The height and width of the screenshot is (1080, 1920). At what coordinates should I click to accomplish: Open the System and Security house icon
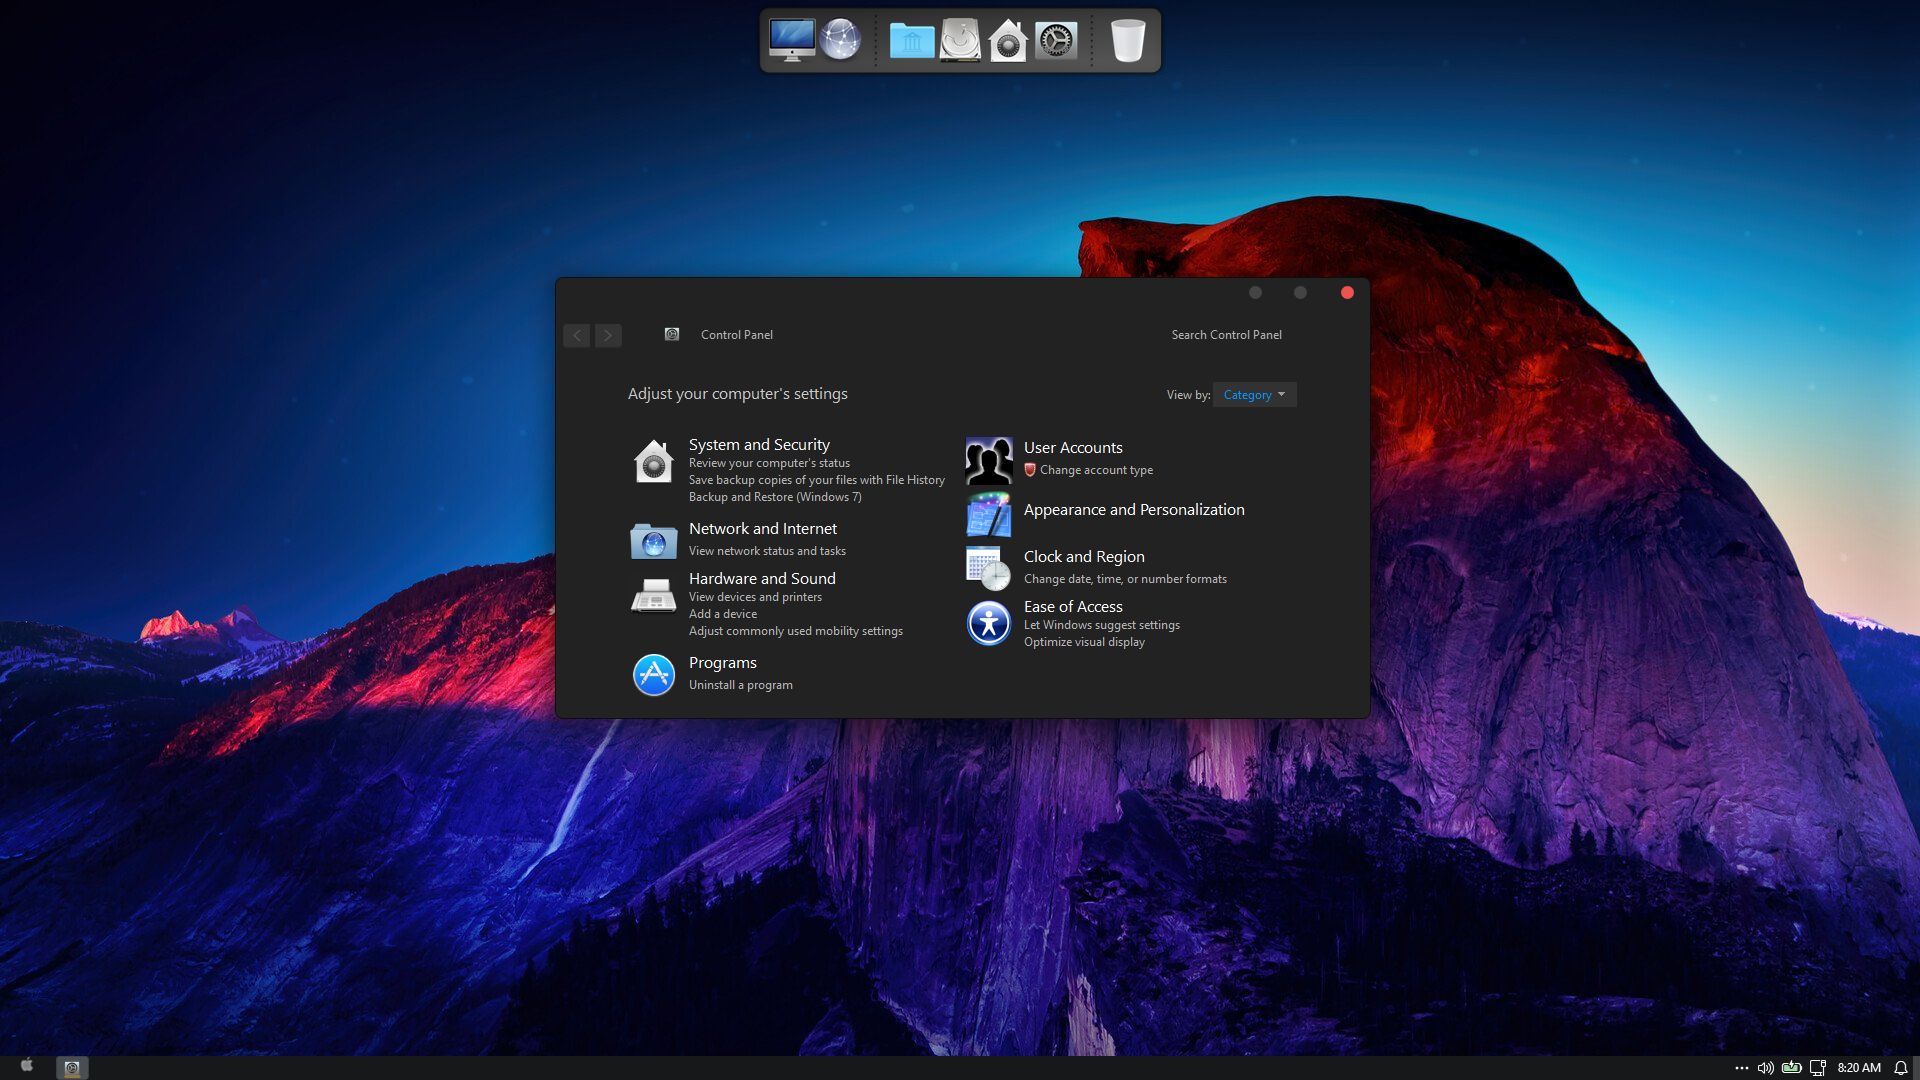(653, 461)
